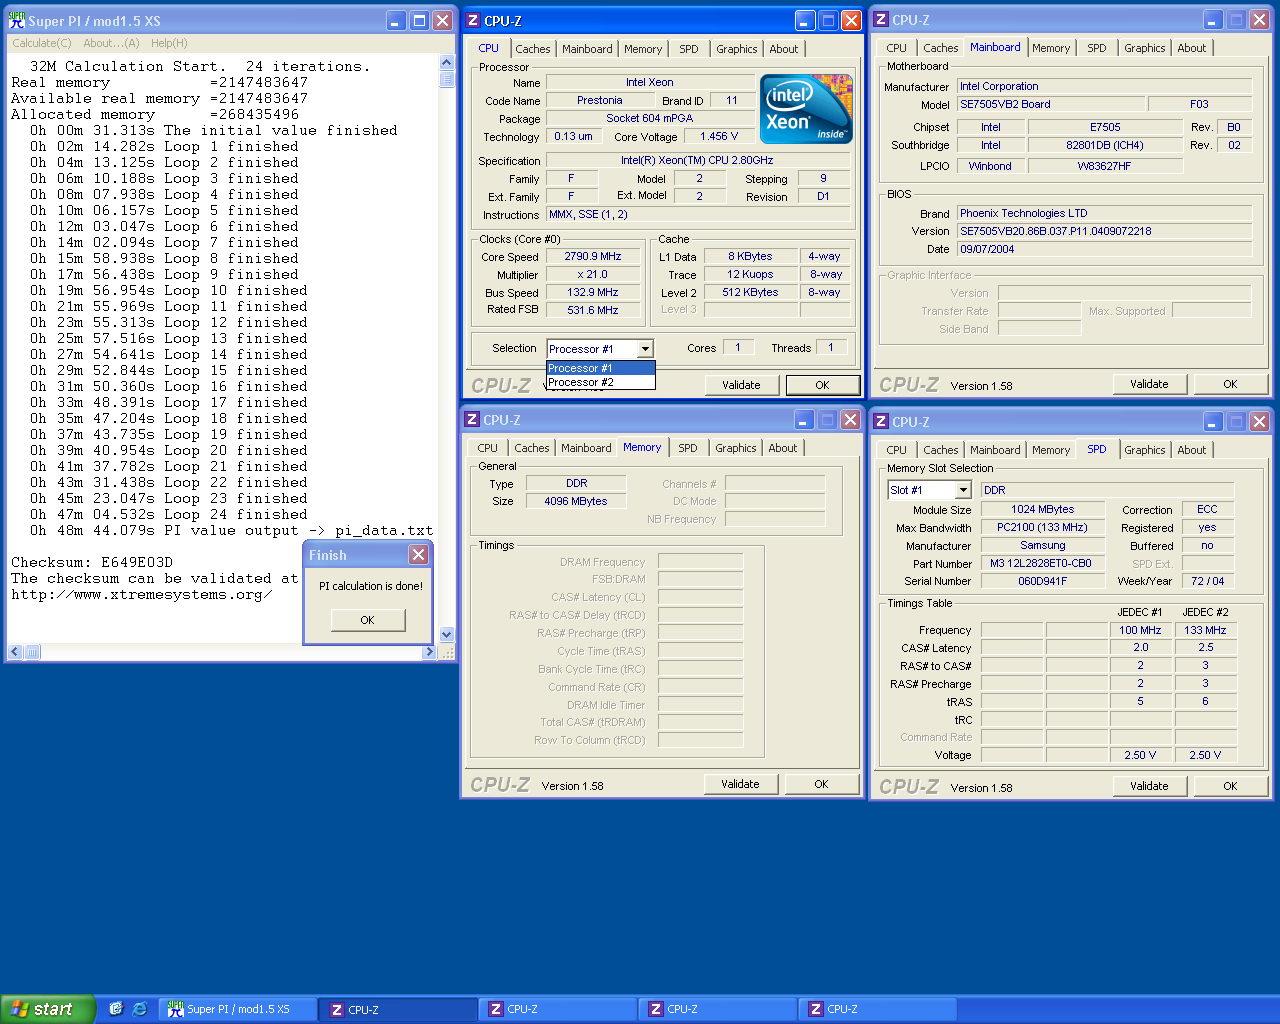Open the Help(H) menu in Super PI

[x=169, y=43]
